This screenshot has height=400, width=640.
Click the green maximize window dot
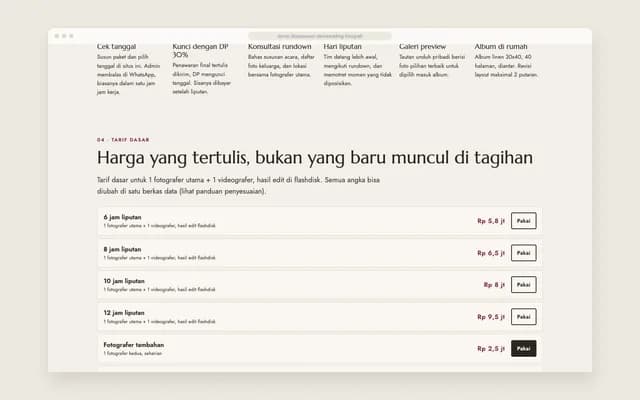(71, 36)
